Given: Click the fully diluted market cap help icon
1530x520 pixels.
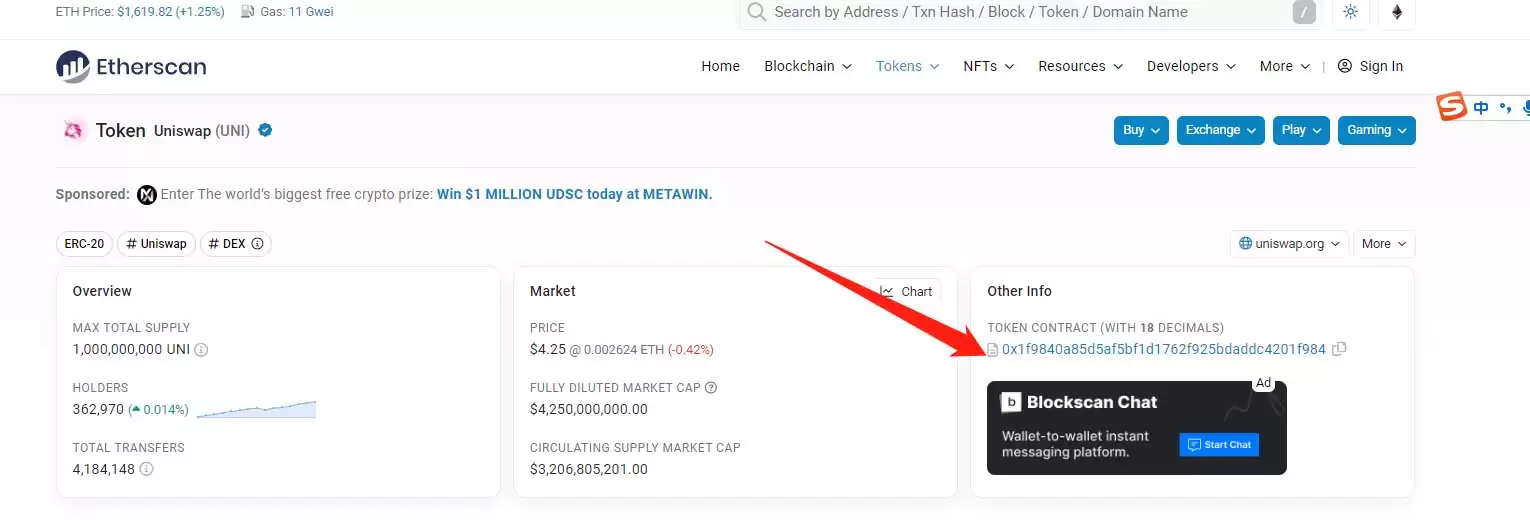Looking at the screenshot, I should (711, 388).
